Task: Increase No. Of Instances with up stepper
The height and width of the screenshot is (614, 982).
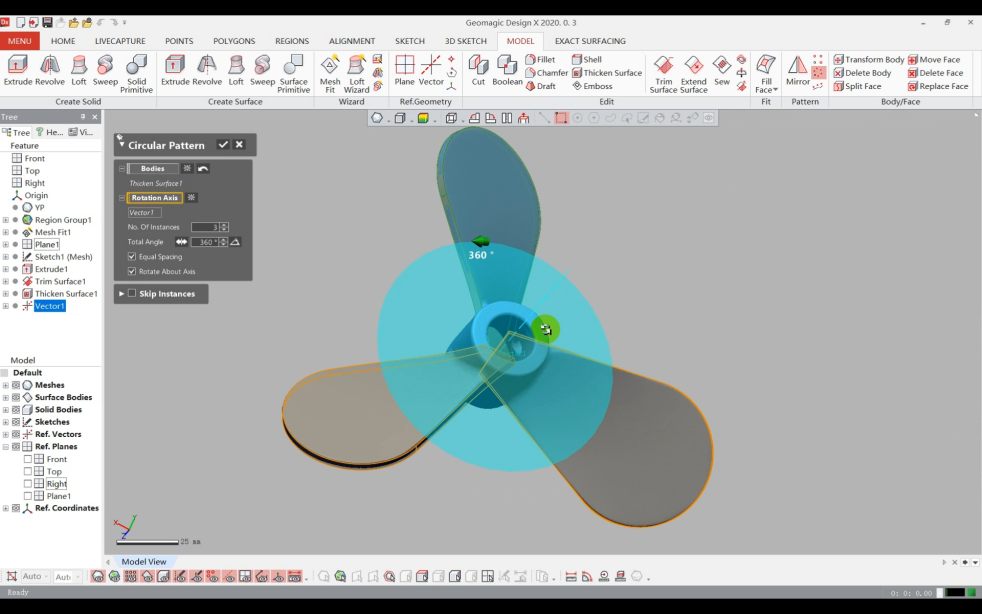Action: pyautogui.click(x=223, y=224)
